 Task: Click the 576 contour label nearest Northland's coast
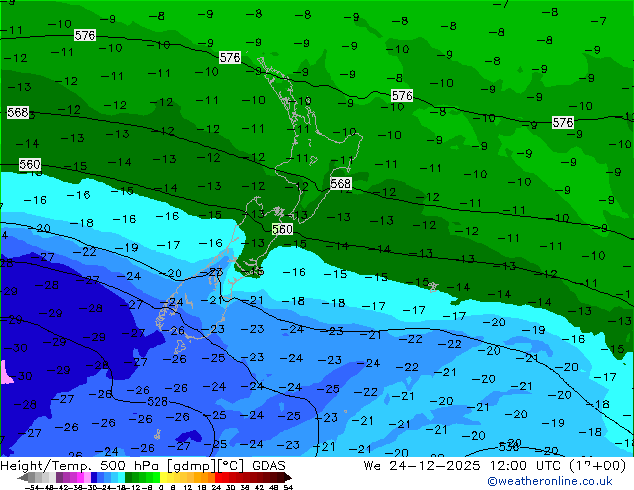(230, 57)
